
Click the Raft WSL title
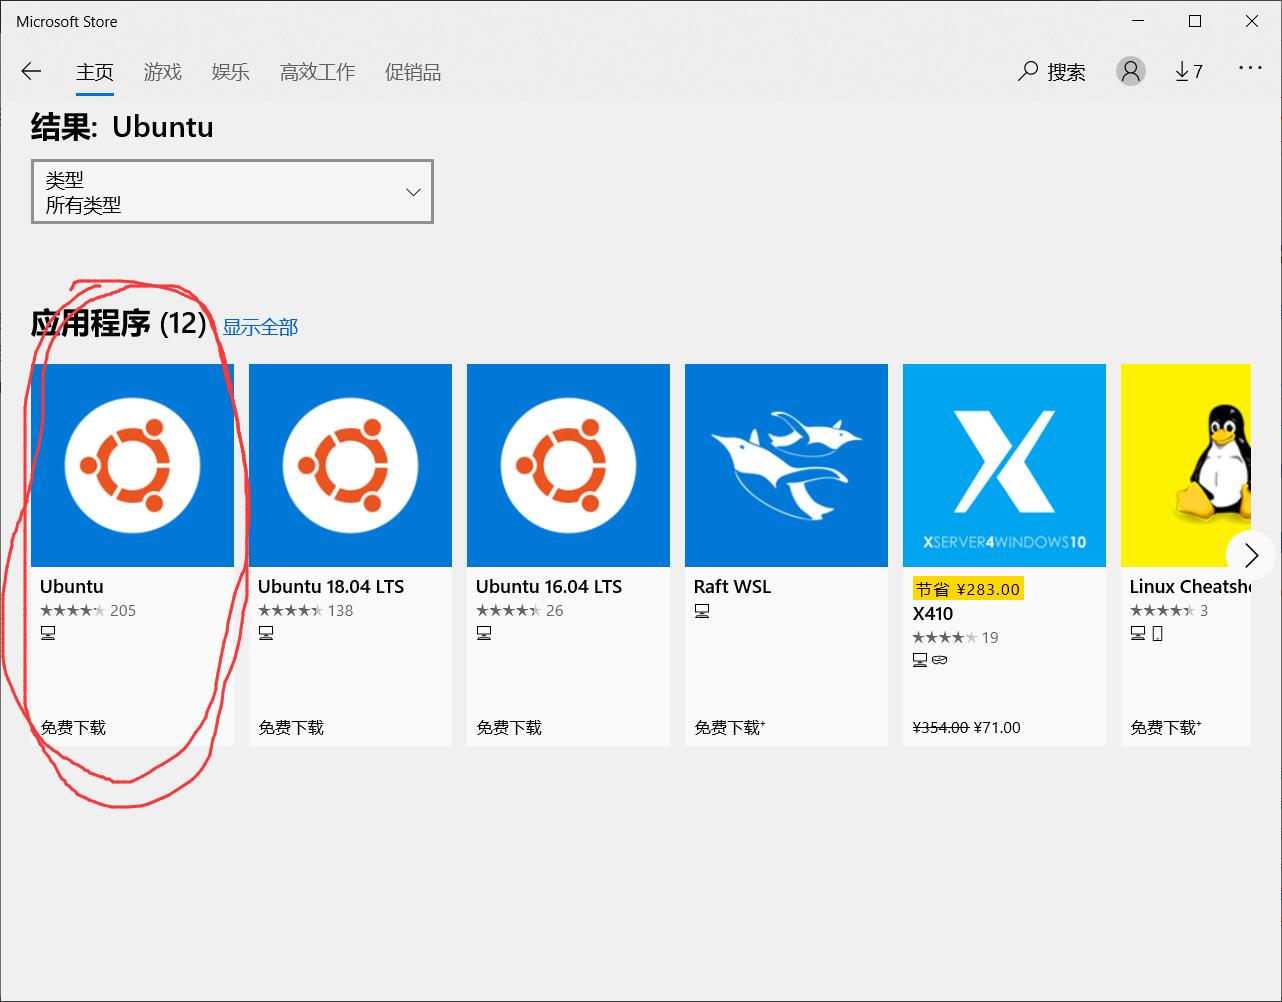[733, 587]
